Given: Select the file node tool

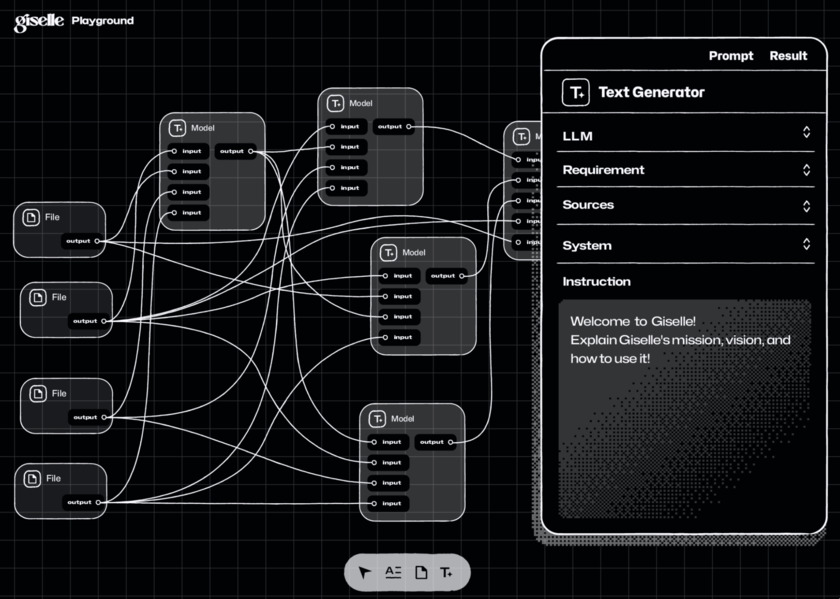Looking at the screenshot, I should pyautogui.click(x=421, y=572).
